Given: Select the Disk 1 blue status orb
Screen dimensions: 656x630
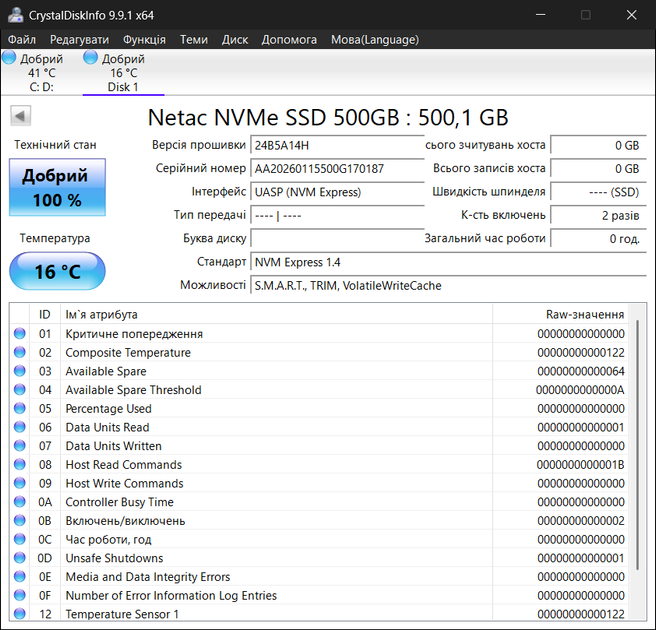Looking at the screenshot, I should pos(90,57).
